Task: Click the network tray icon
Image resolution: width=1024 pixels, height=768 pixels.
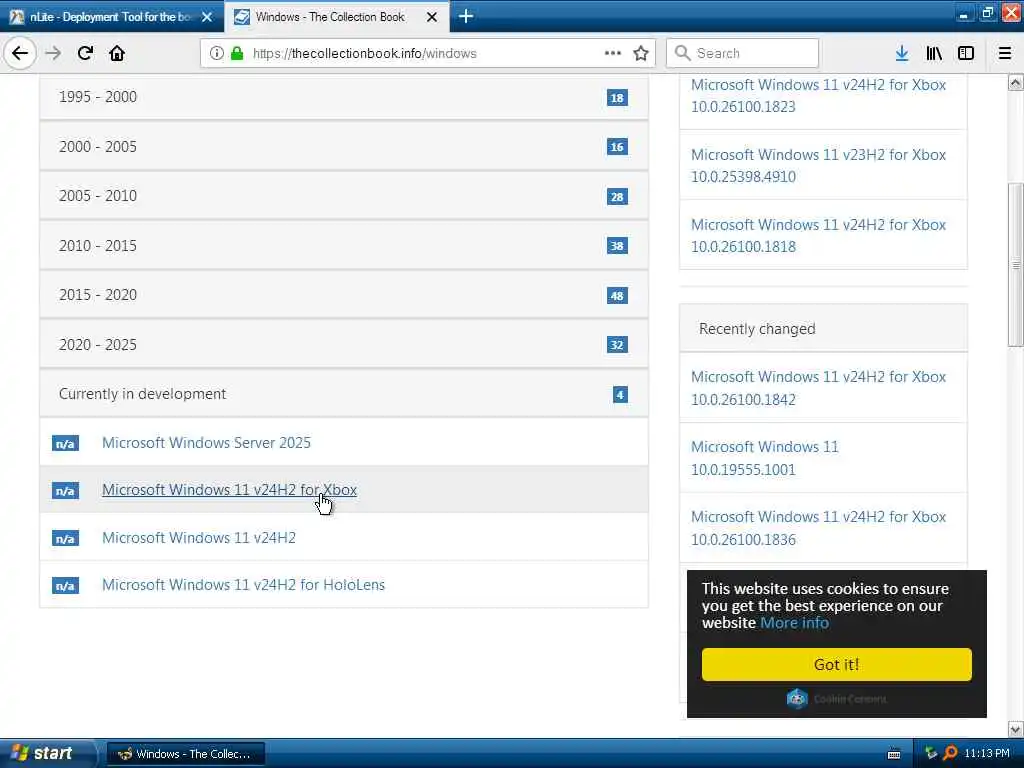Action: (x=931, y=753)
